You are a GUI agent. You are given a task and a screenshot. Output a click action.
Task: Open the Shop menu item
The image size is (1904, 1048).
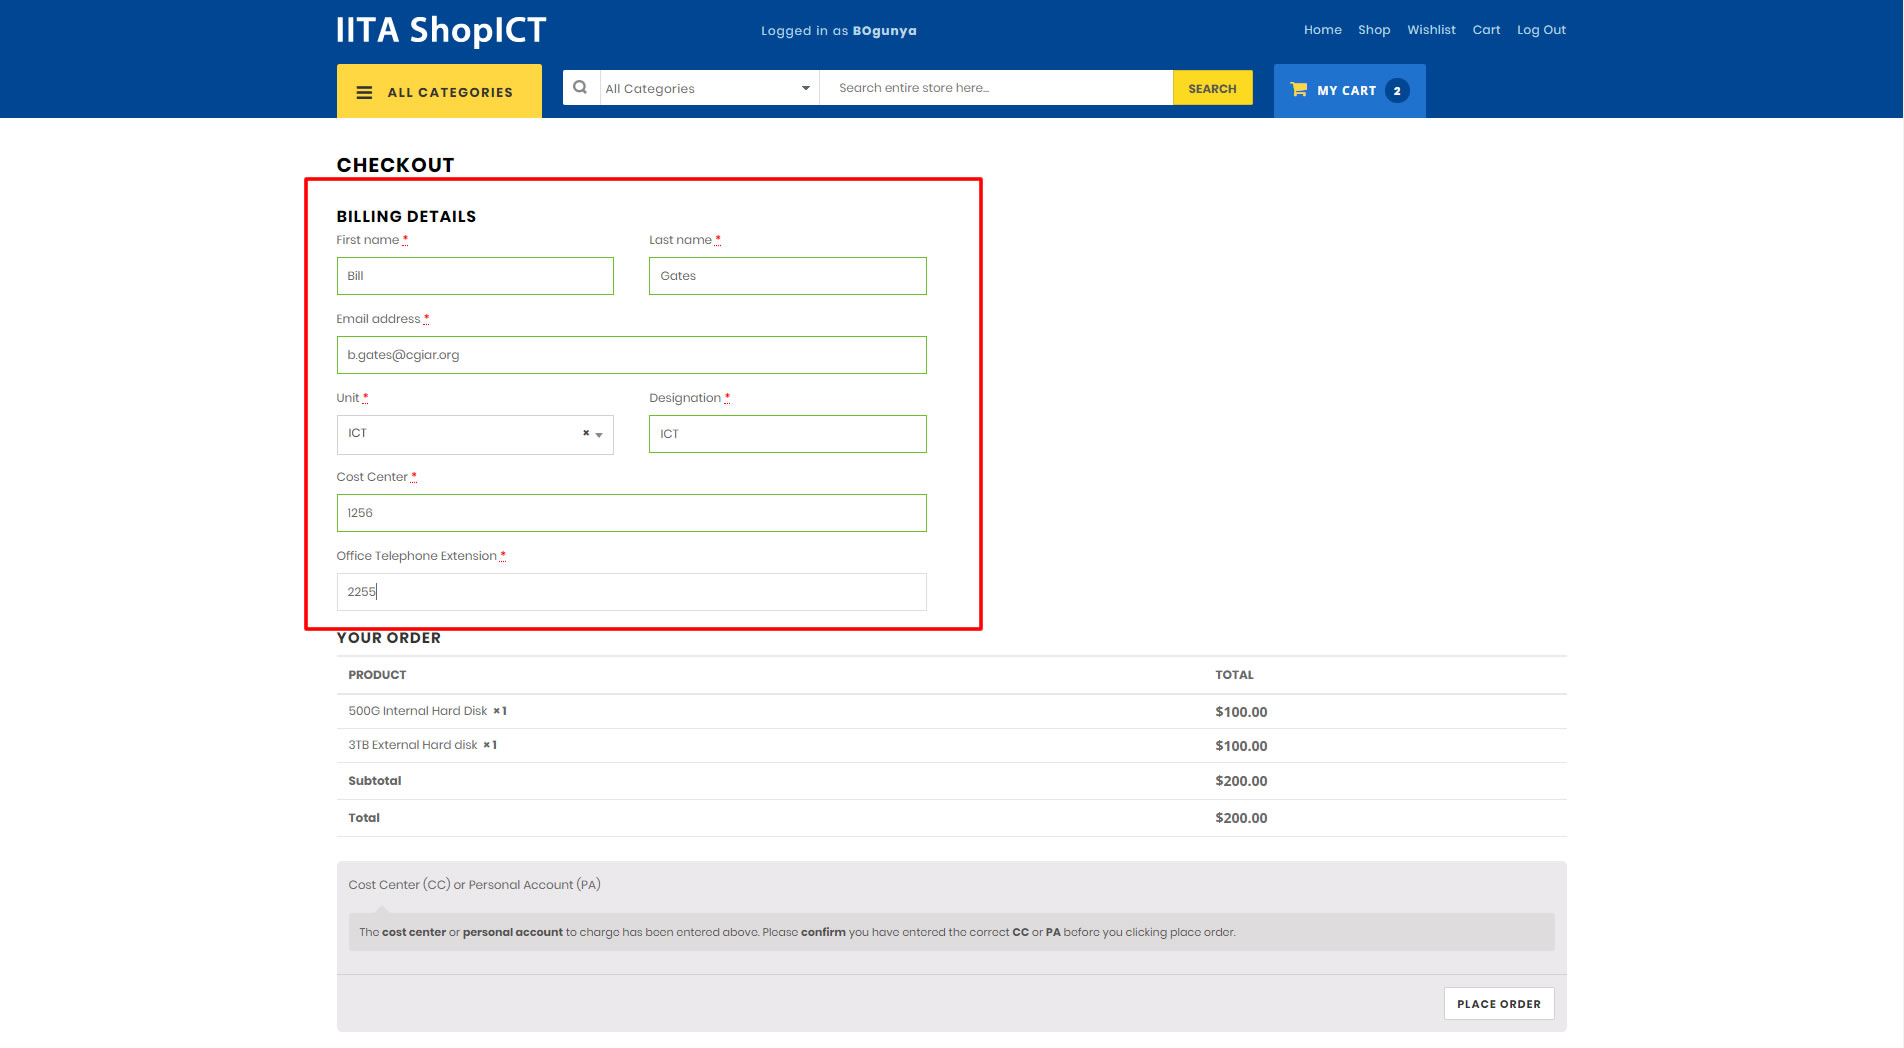[x=1373, y=30]
